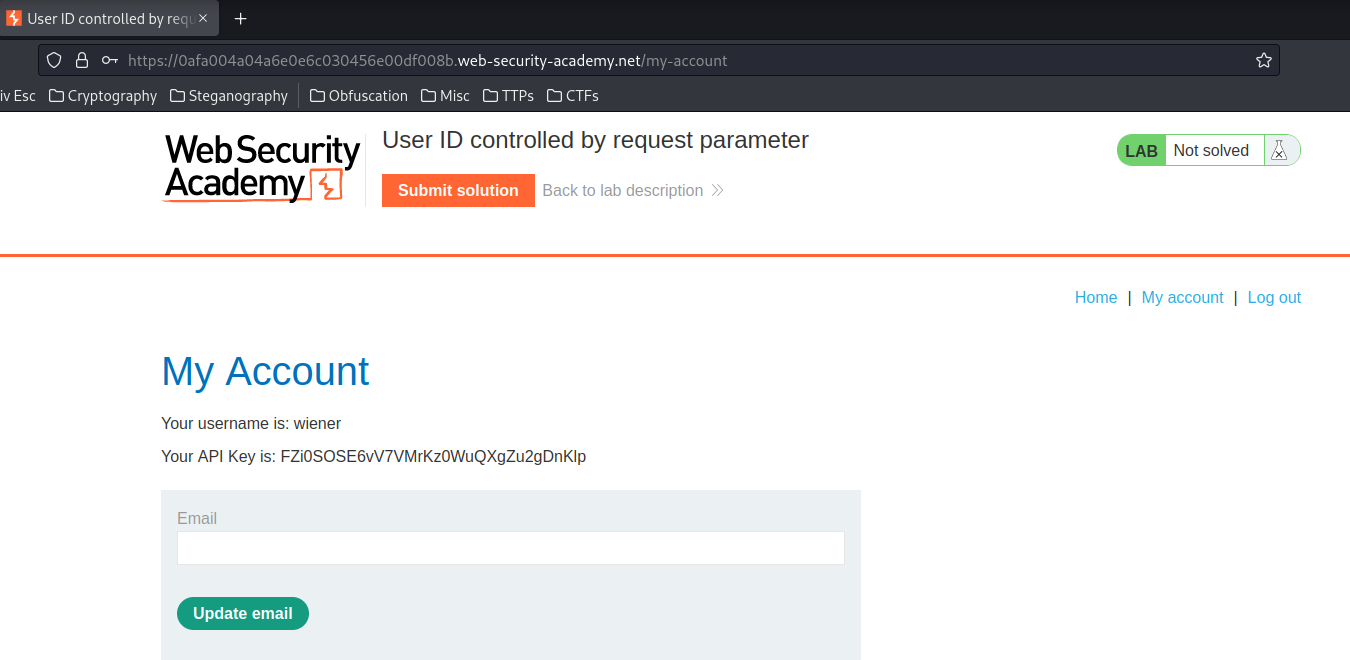The width and height of the screenshot is (1350, 660).
Task: Click the 'Your username is: wiener' text
Action: (251, 424)
